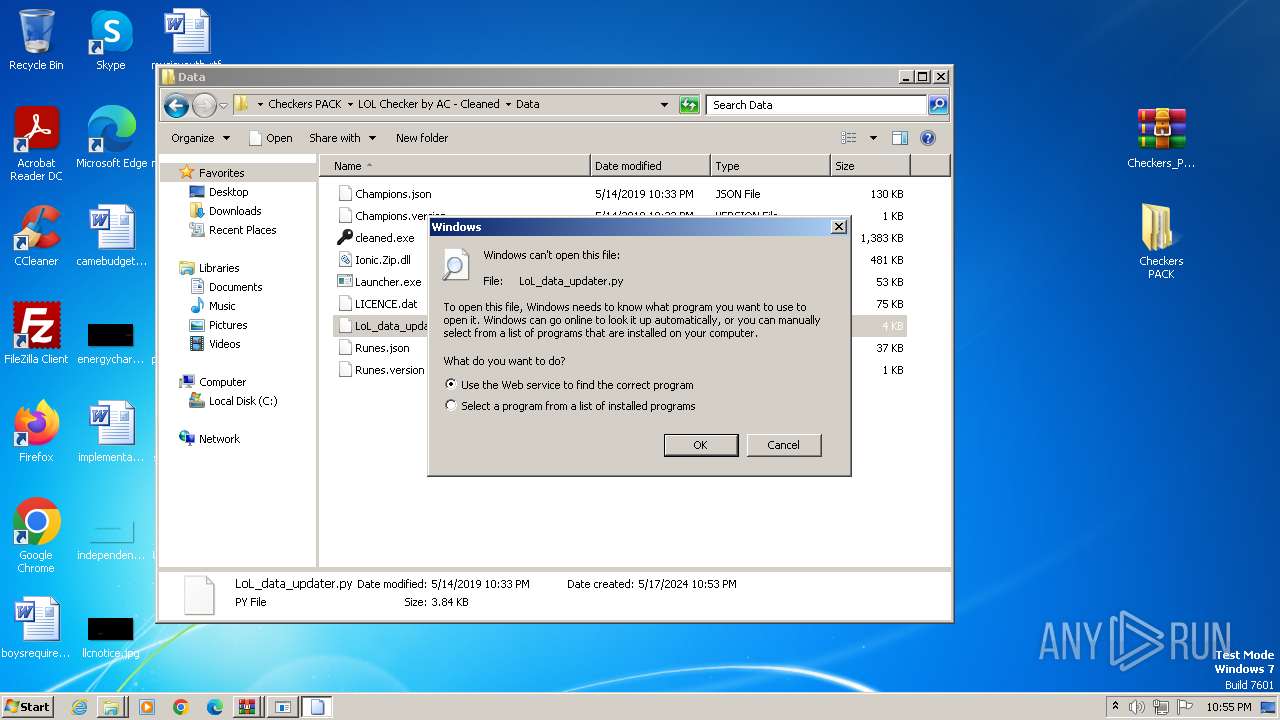Click inside the Search Data field
The width and height of the screenshot is (1280, 720).
(x=817, y=104)
